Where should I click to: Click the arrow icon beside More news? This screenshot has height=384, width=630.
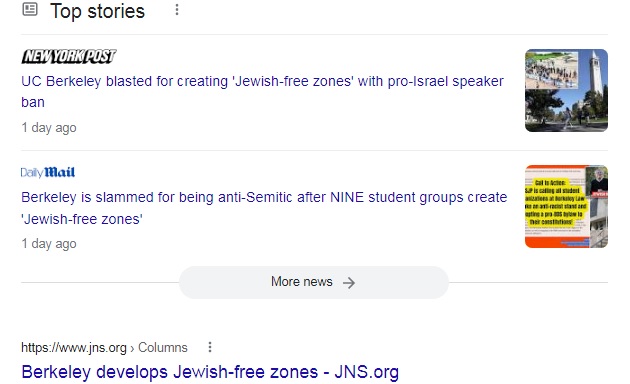(x=349, y=283)
